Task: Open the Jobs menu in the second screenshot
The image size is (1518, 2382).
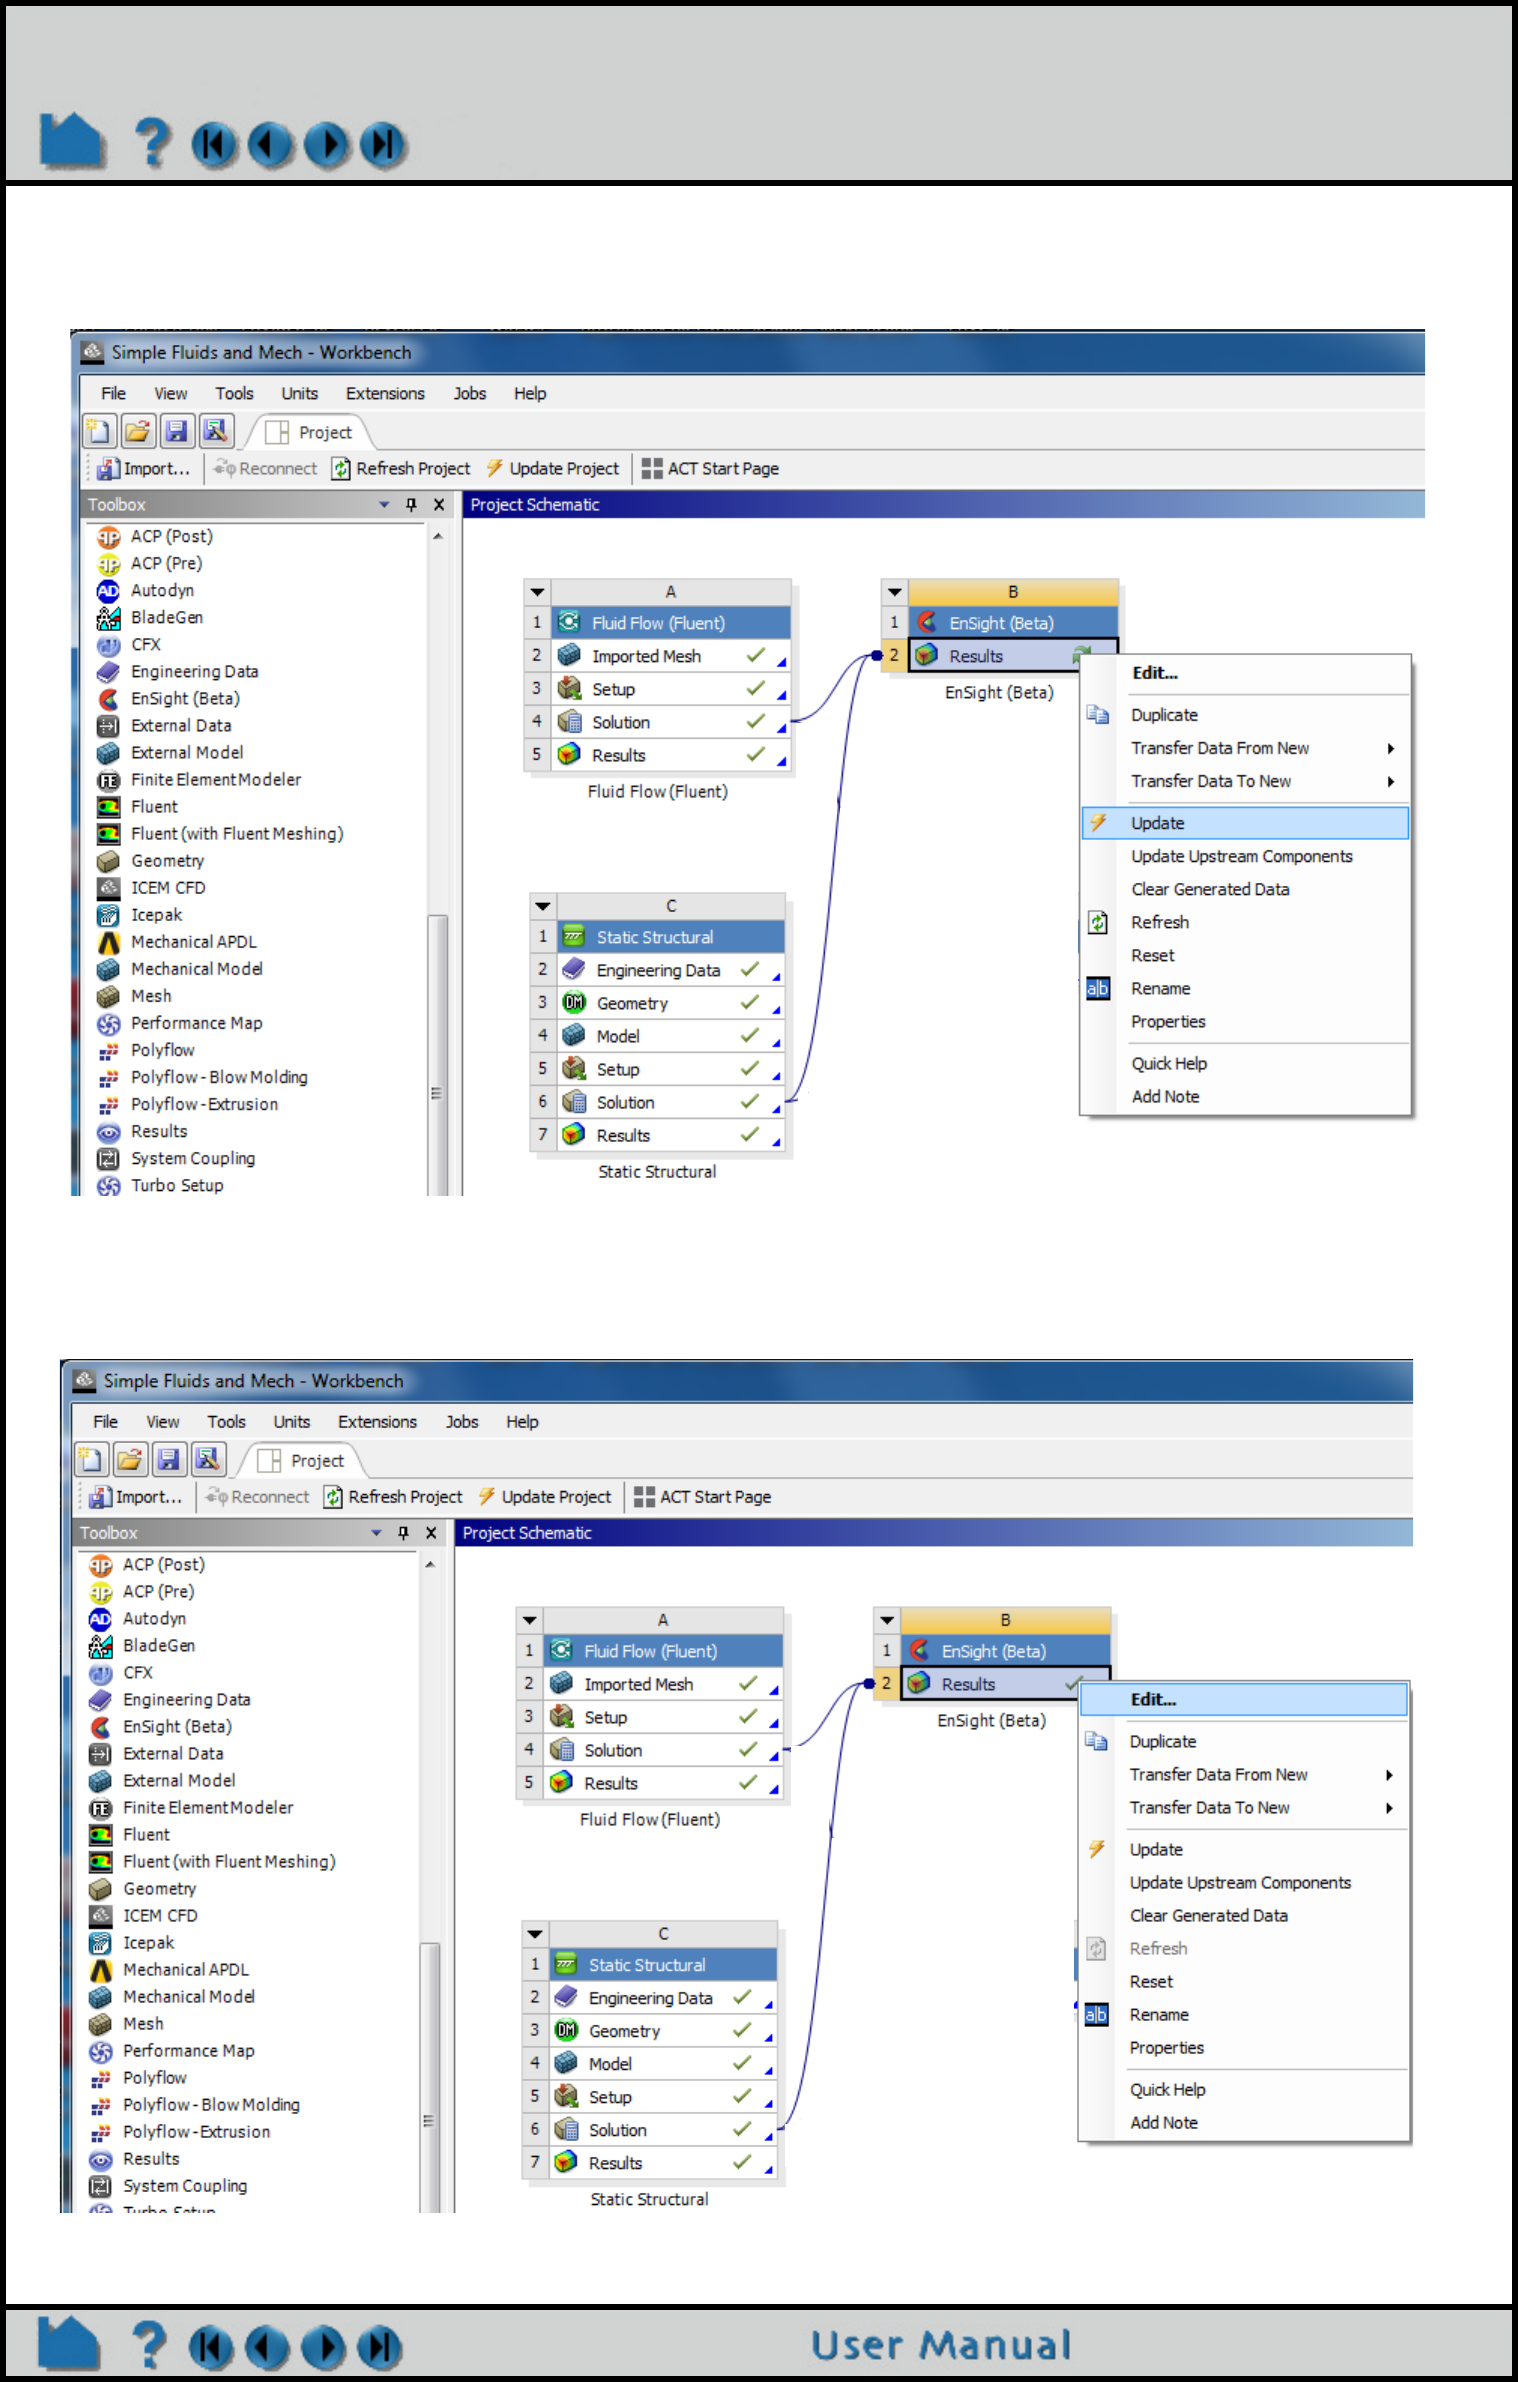Action: coord(462,1421)
